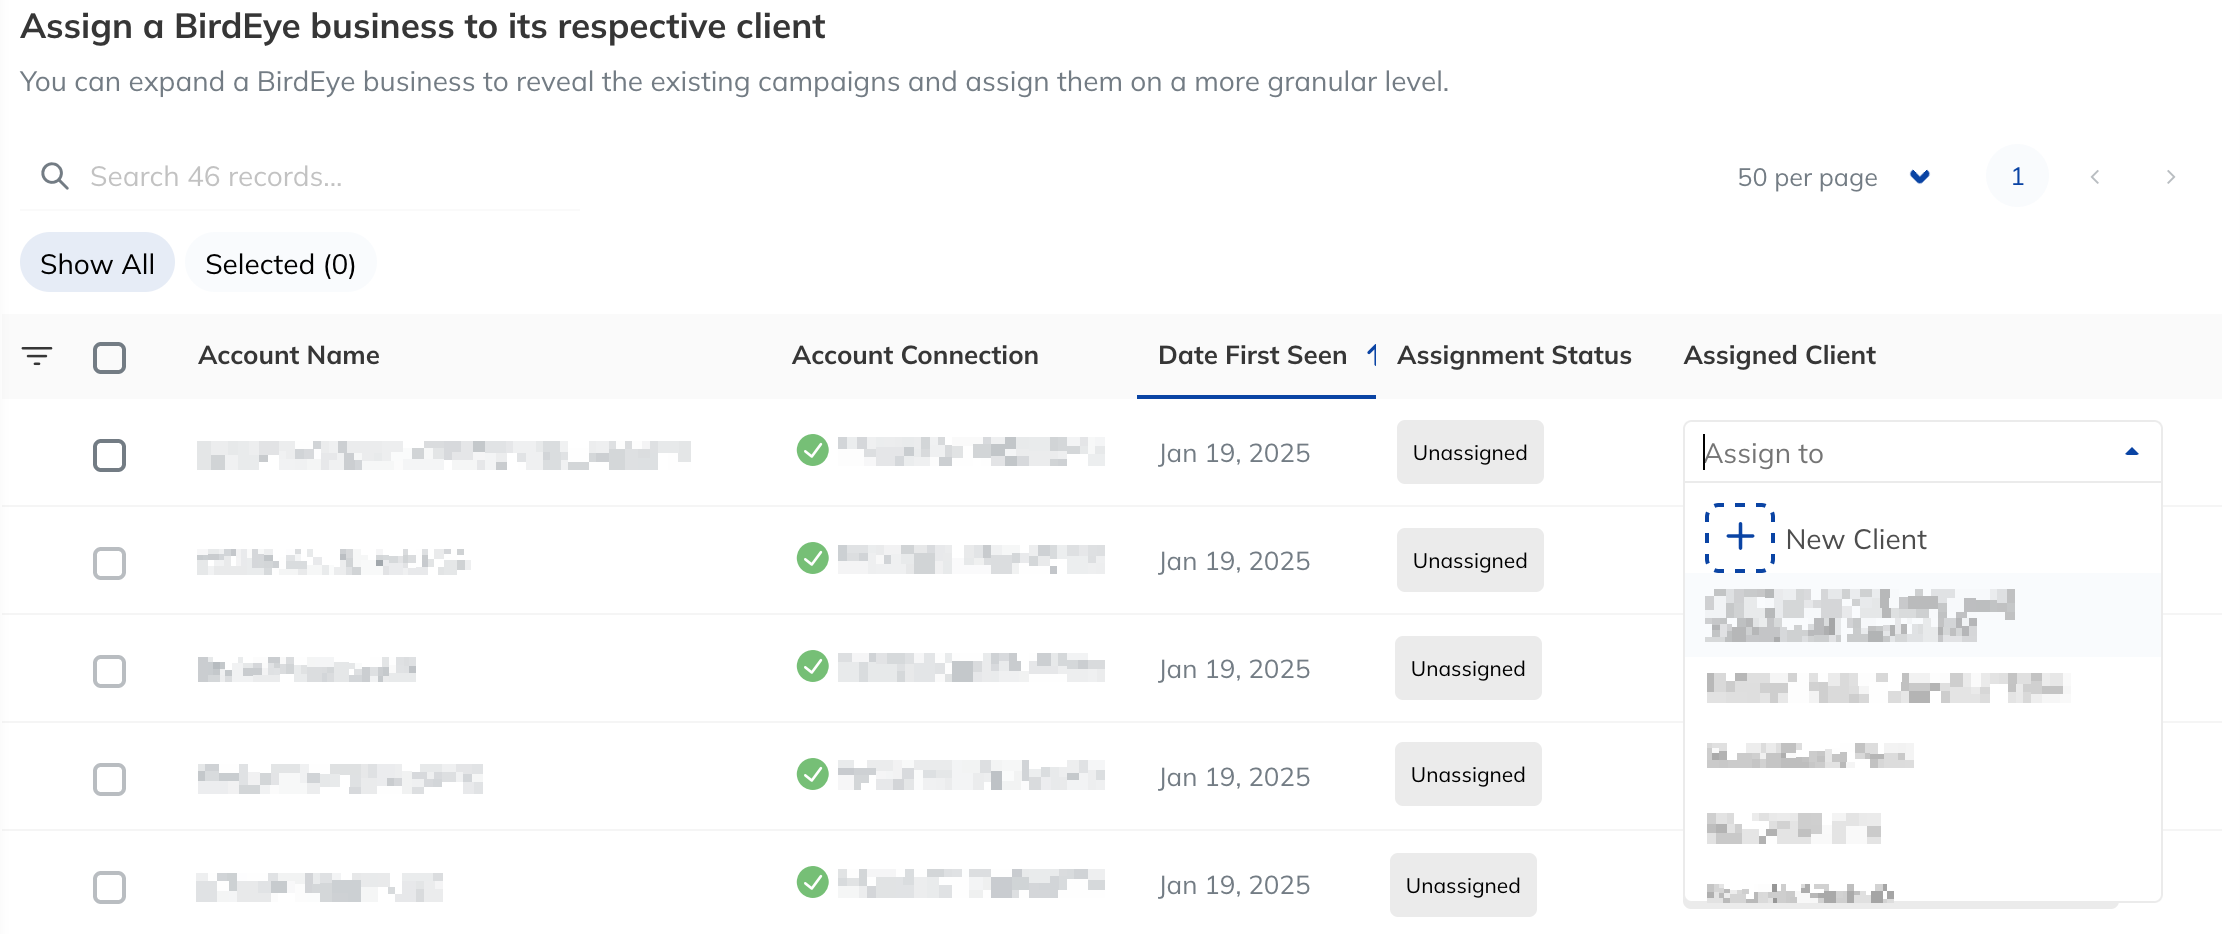
Task: Click page number 1 button
Action: 2017,177
